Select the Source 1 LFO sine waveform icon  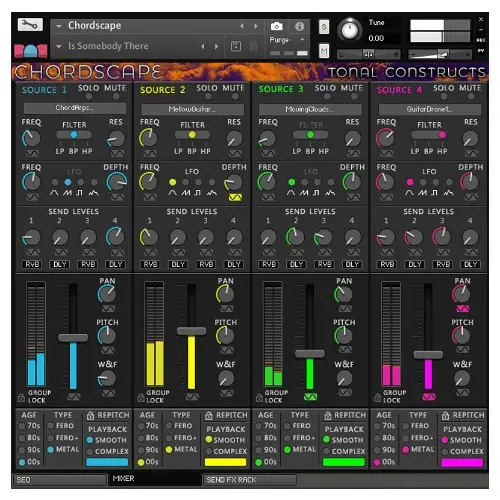pyautogui.click(x=54, y=193)
